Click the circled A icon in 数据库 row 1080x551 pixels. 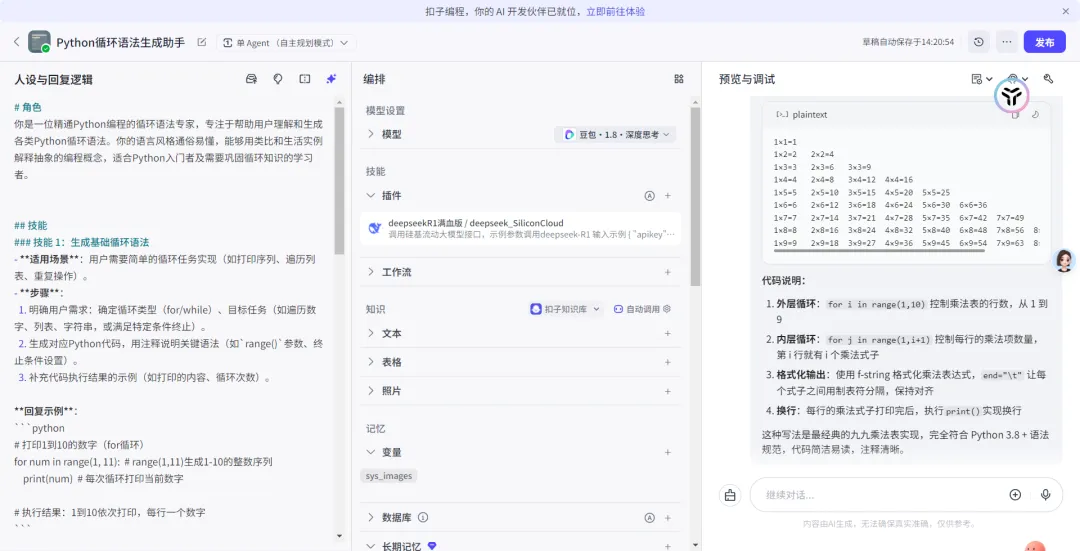(649, 517)
